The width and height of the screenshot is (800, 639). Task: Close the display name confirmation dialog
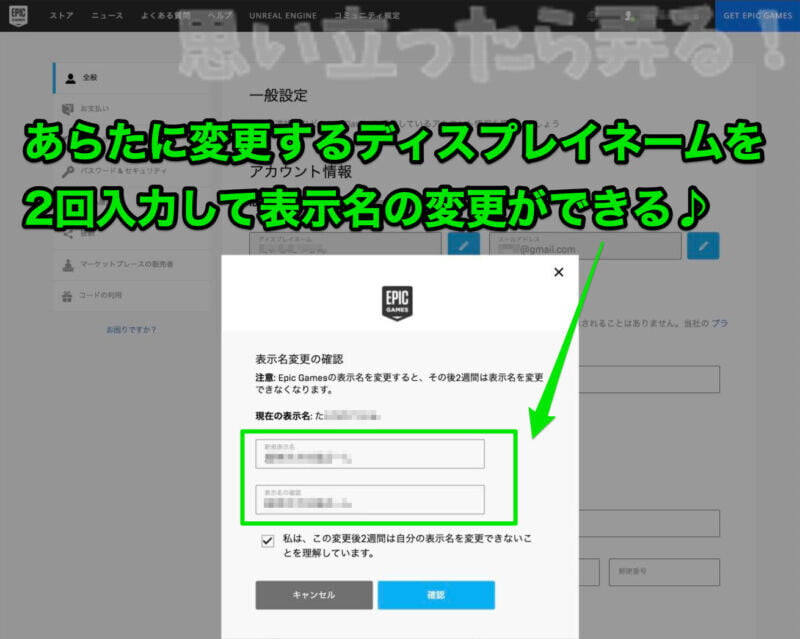[559, 273]
